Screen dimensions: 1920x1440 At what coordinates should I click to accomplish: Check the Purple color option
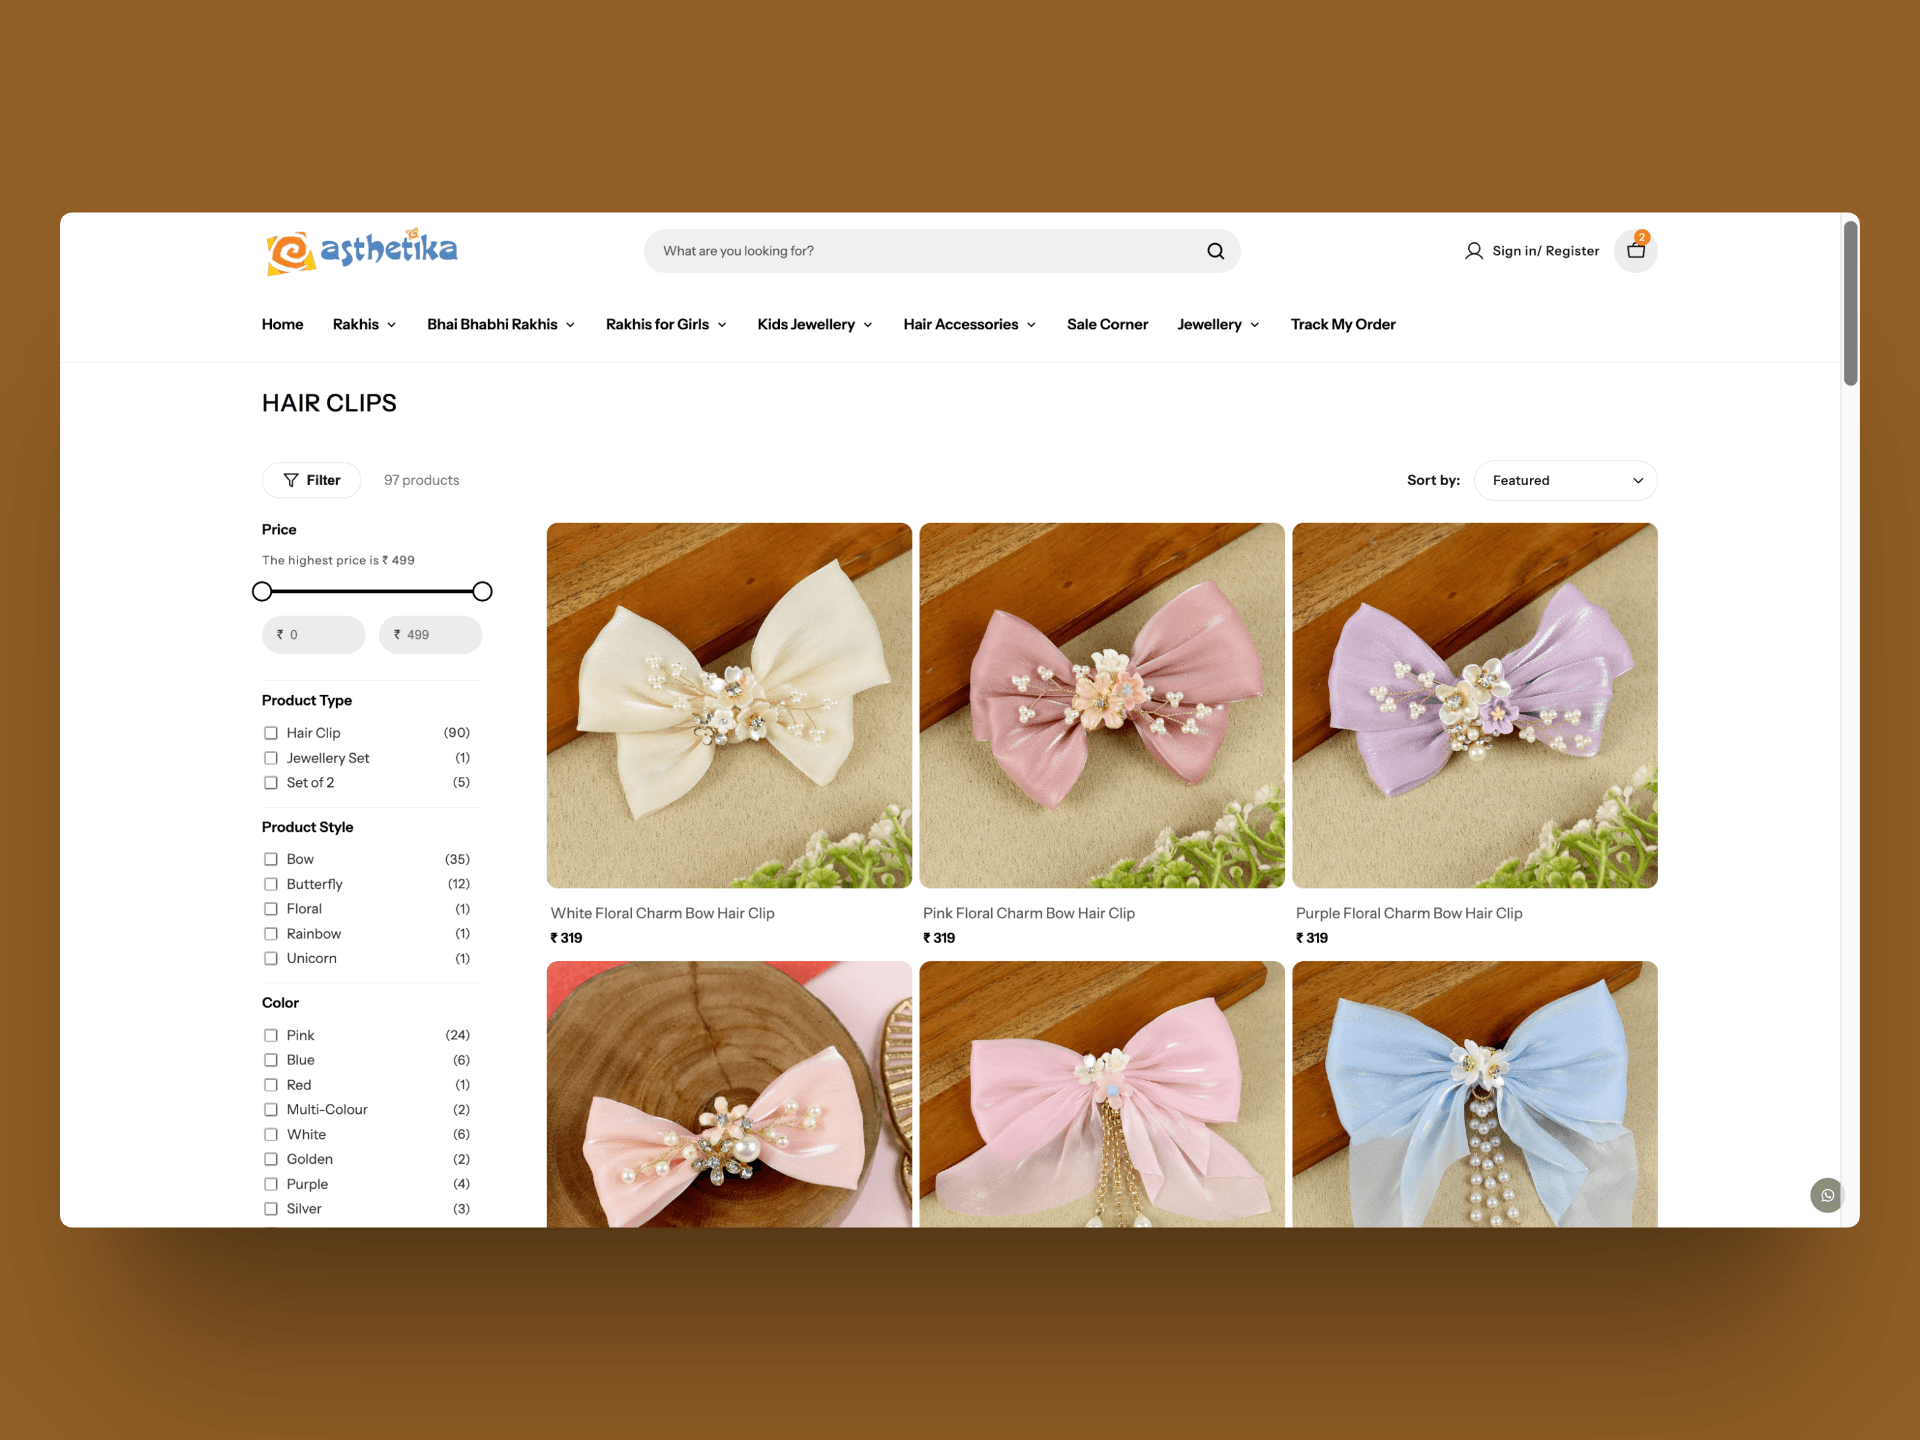pyautogui.click(x=270, y=1184)
